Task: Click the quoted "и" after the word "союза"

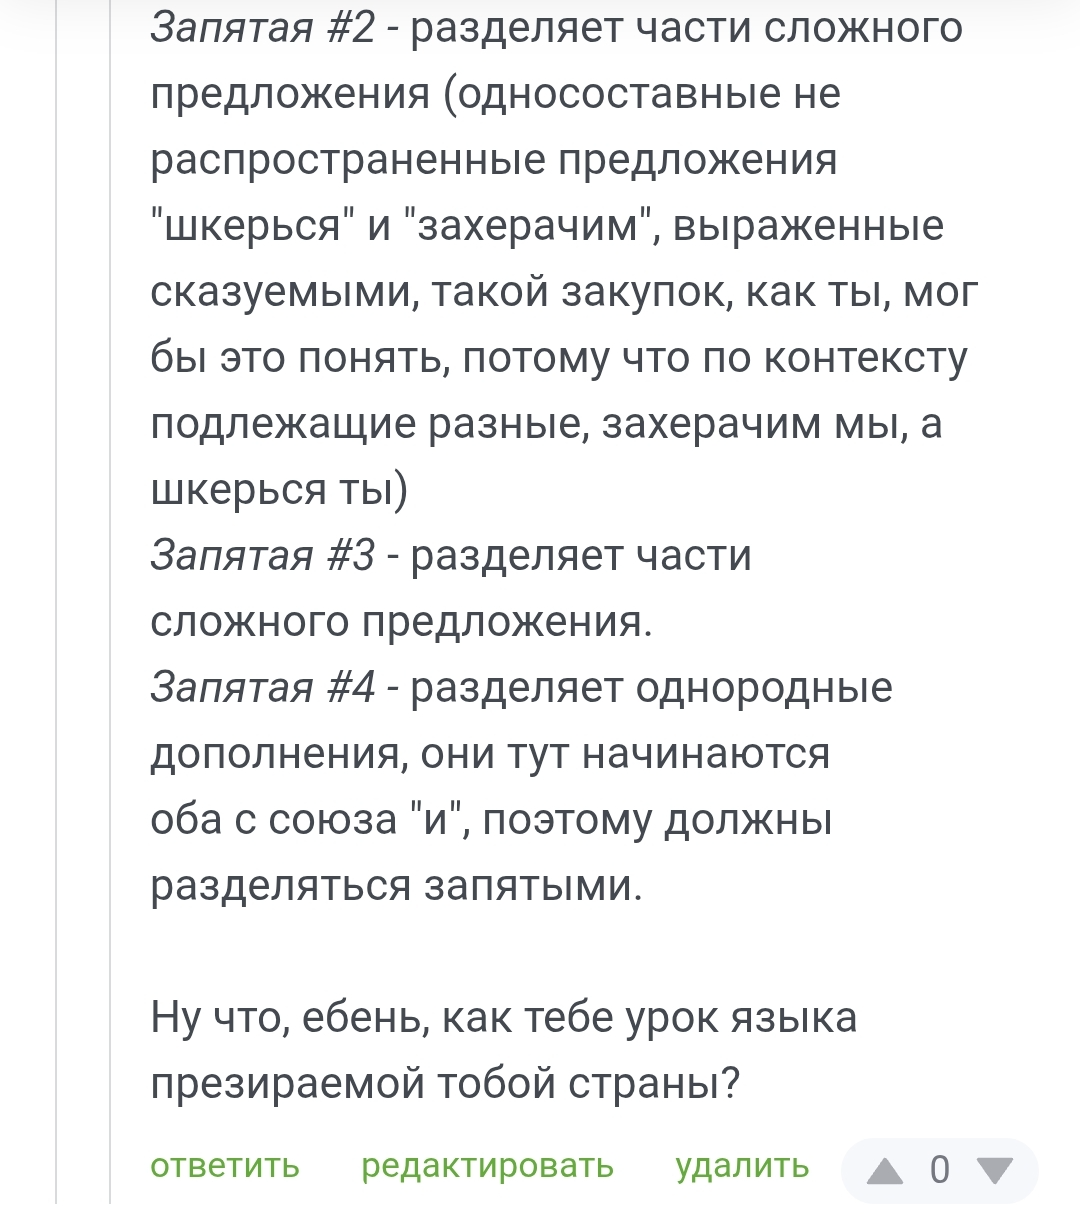Action: pos(435,820)
